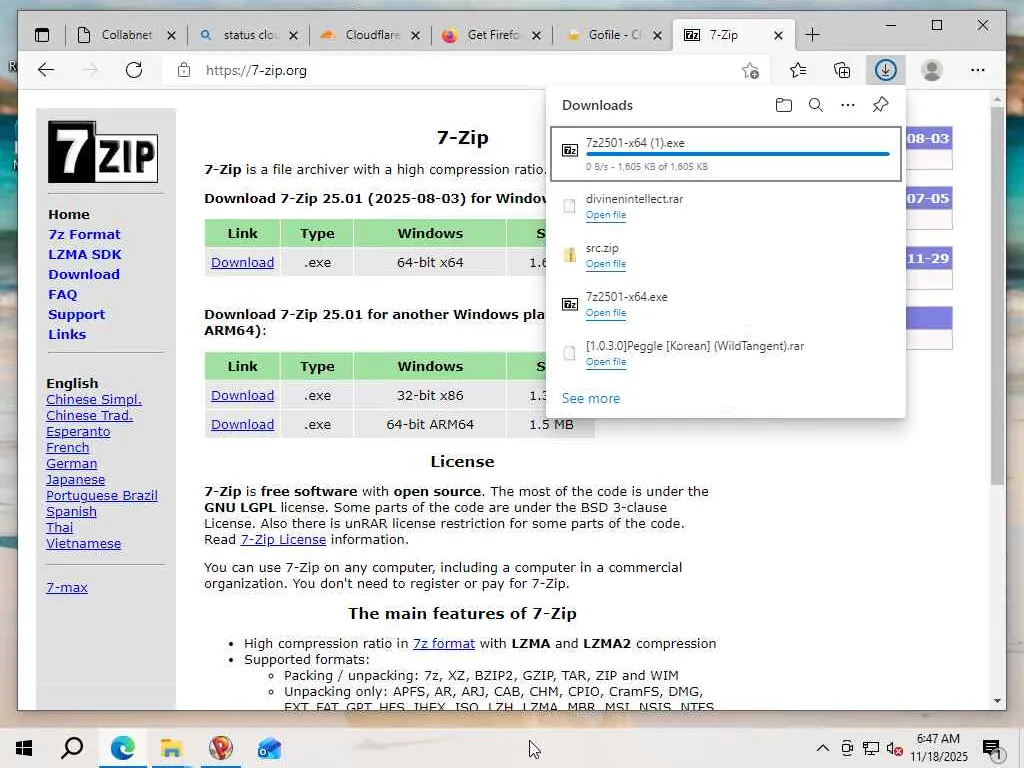Open Windows Start menu
Viewport: 1024px width, 768px height.
24,748
